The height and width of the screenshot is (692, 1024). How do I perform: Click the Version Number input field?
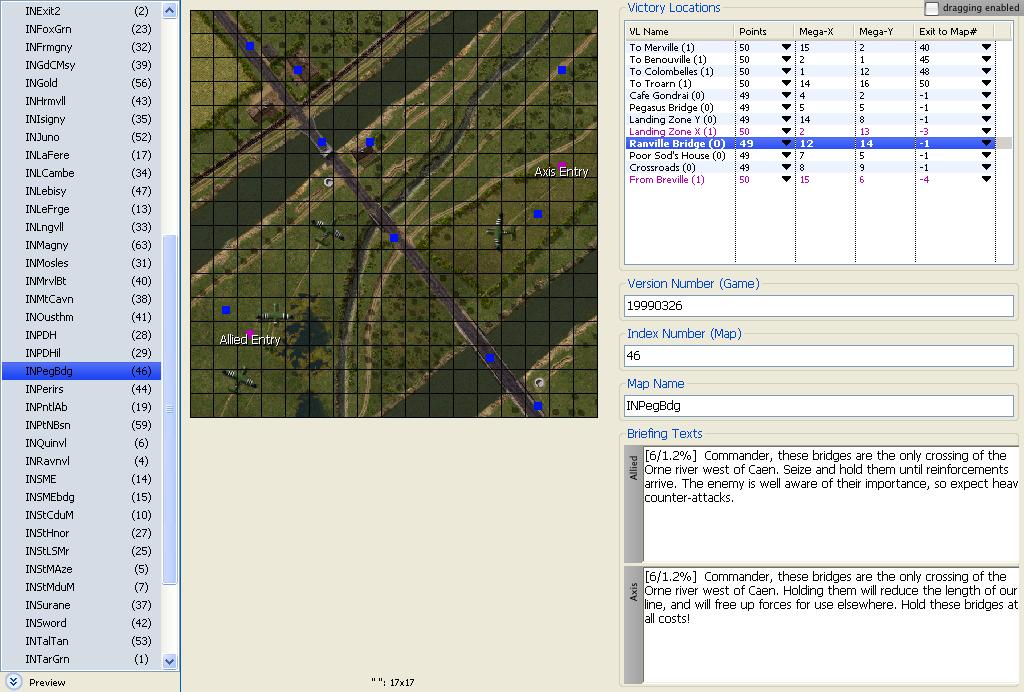pyautogui.click(x=819, y=306)
